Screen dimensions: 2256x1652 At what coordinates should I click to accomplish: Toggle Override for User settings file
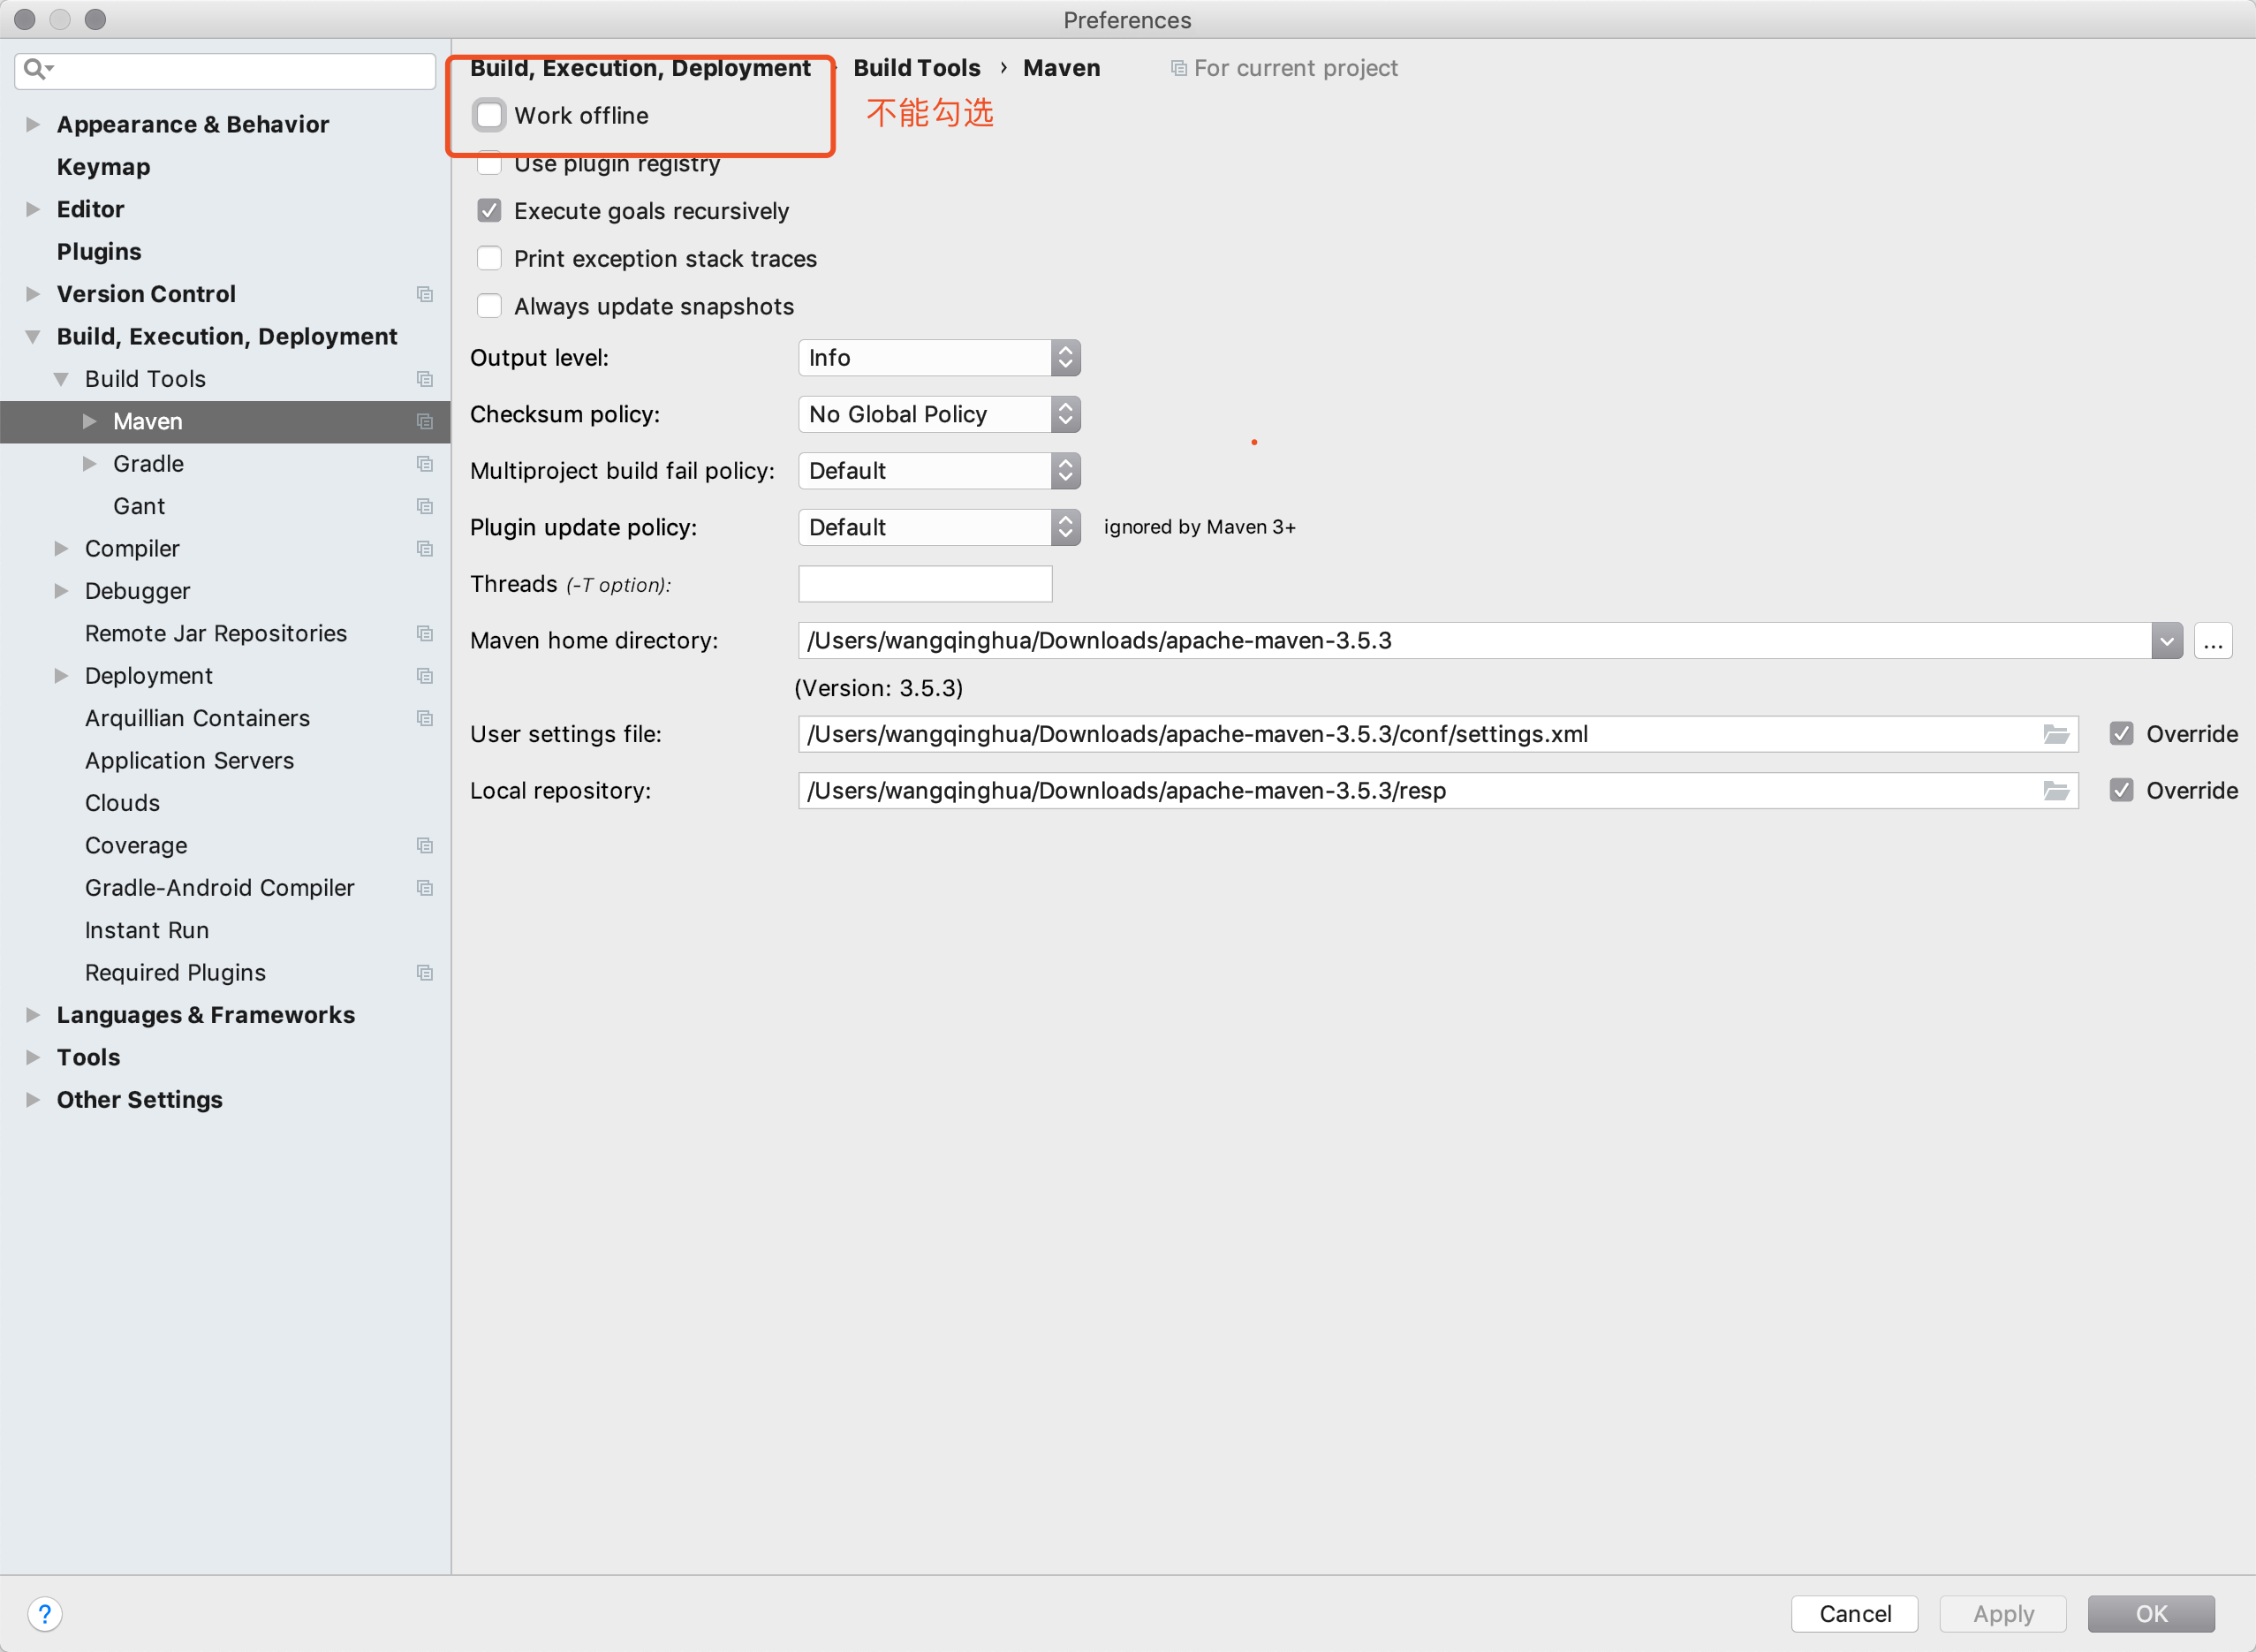[2121, 734]
